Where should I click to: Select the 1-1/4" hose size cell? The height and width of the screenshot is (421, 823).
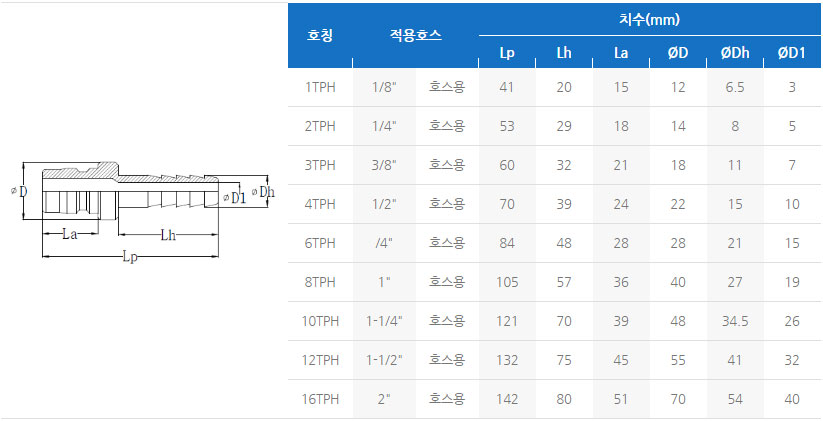[384, 321]
